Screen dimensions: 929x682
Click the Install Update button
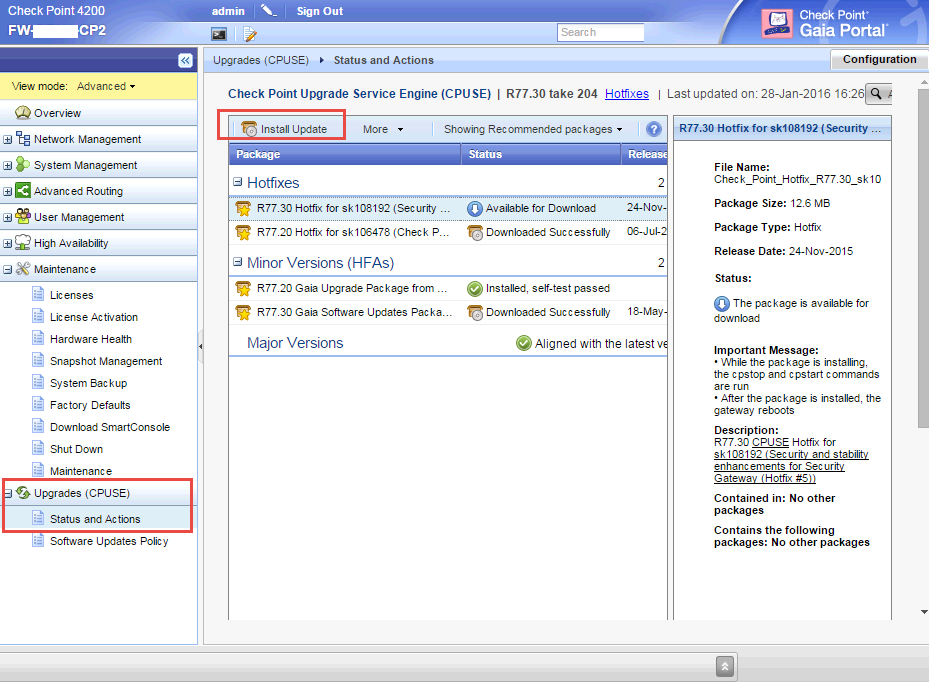(284, 129)
